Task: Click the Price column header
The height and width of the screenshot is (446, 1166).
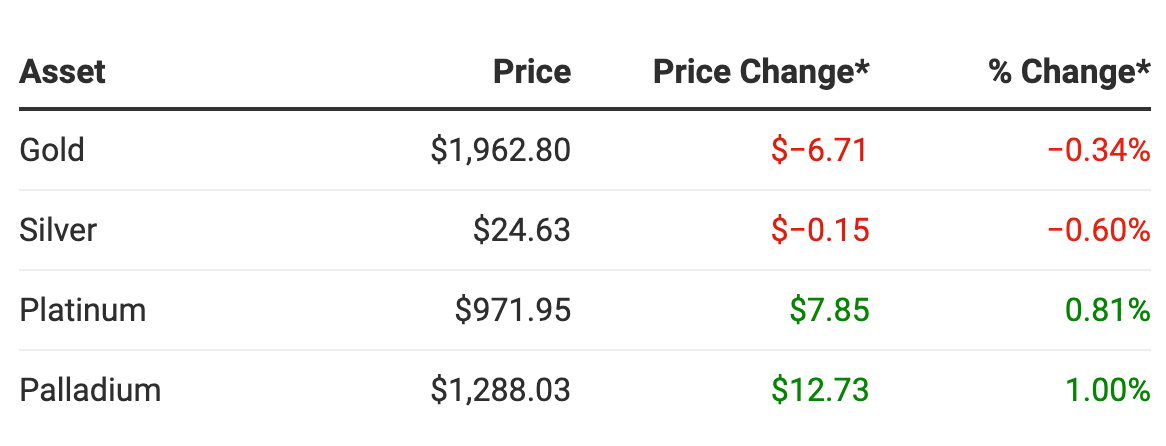Action: (x=532, y=72)
